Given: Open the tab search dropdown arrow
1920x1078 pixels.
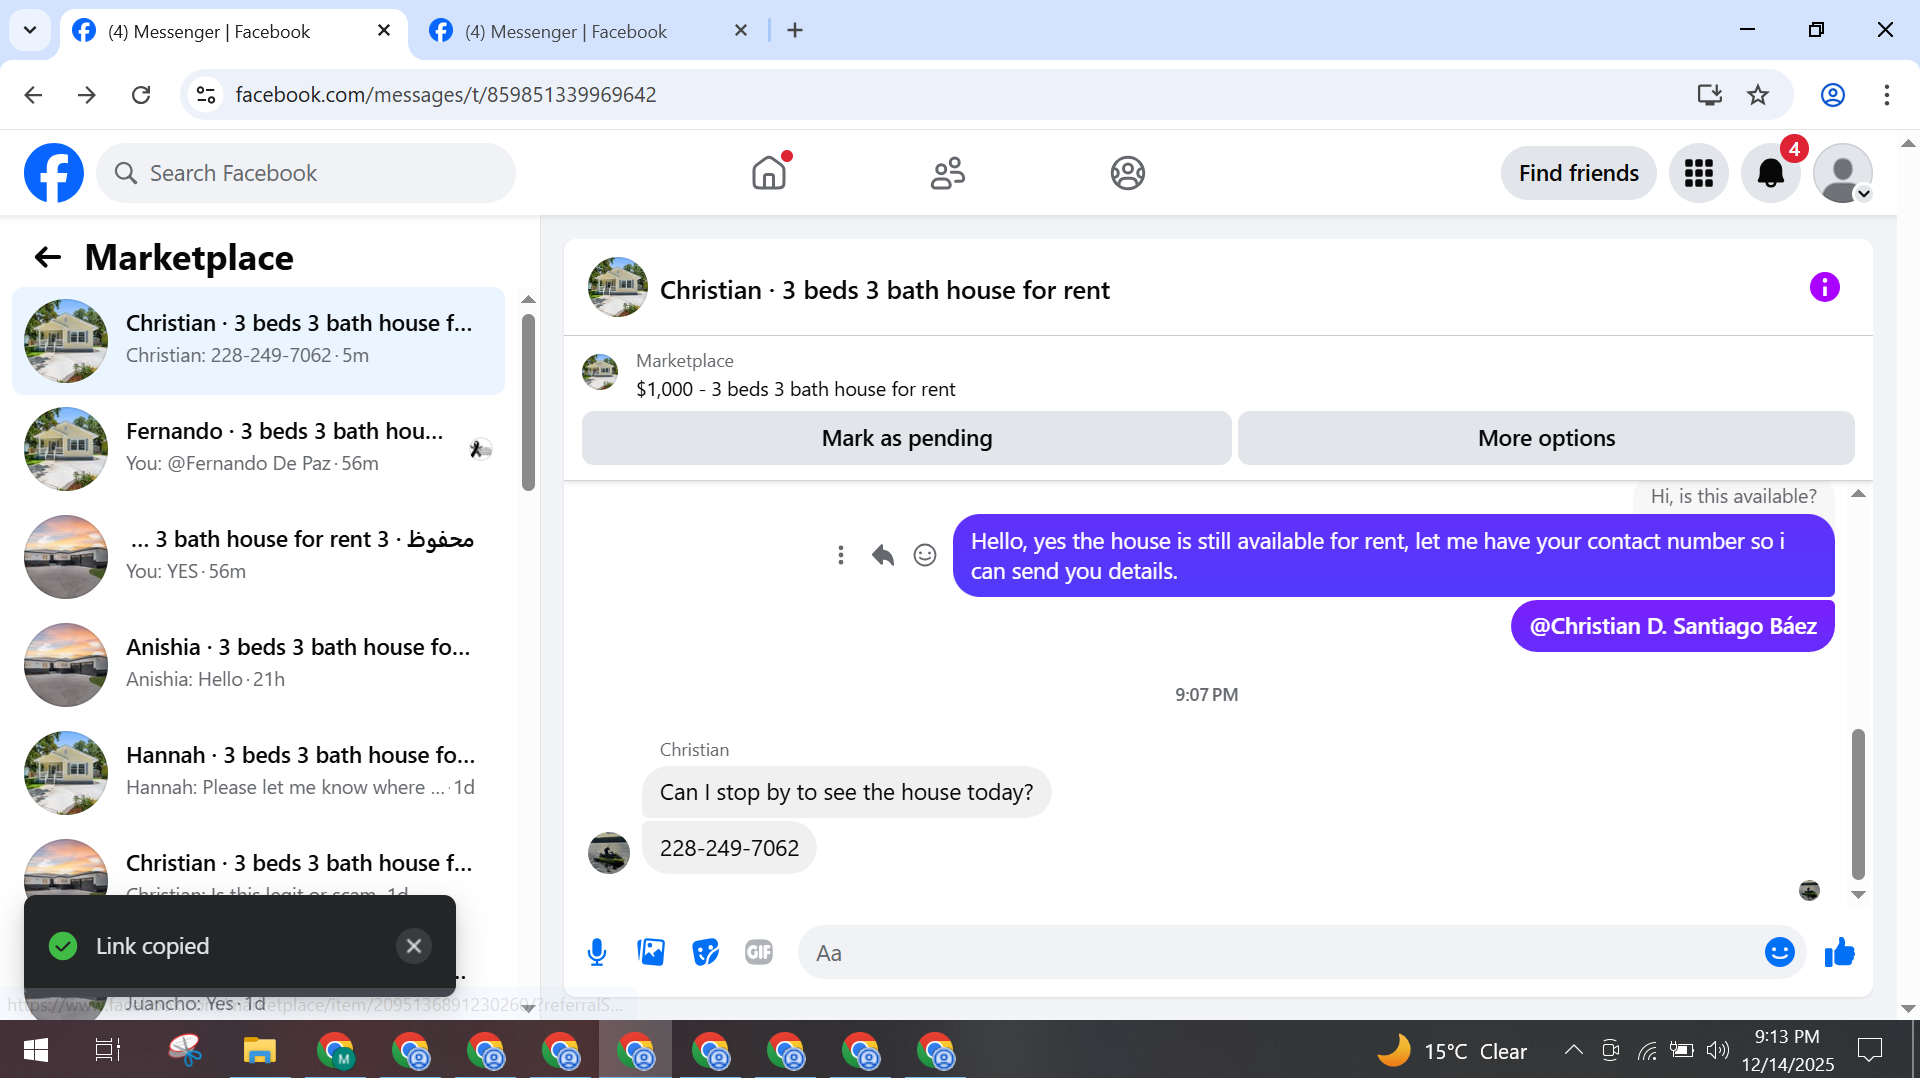Looking at the screenshot, I should click(30, 30).
